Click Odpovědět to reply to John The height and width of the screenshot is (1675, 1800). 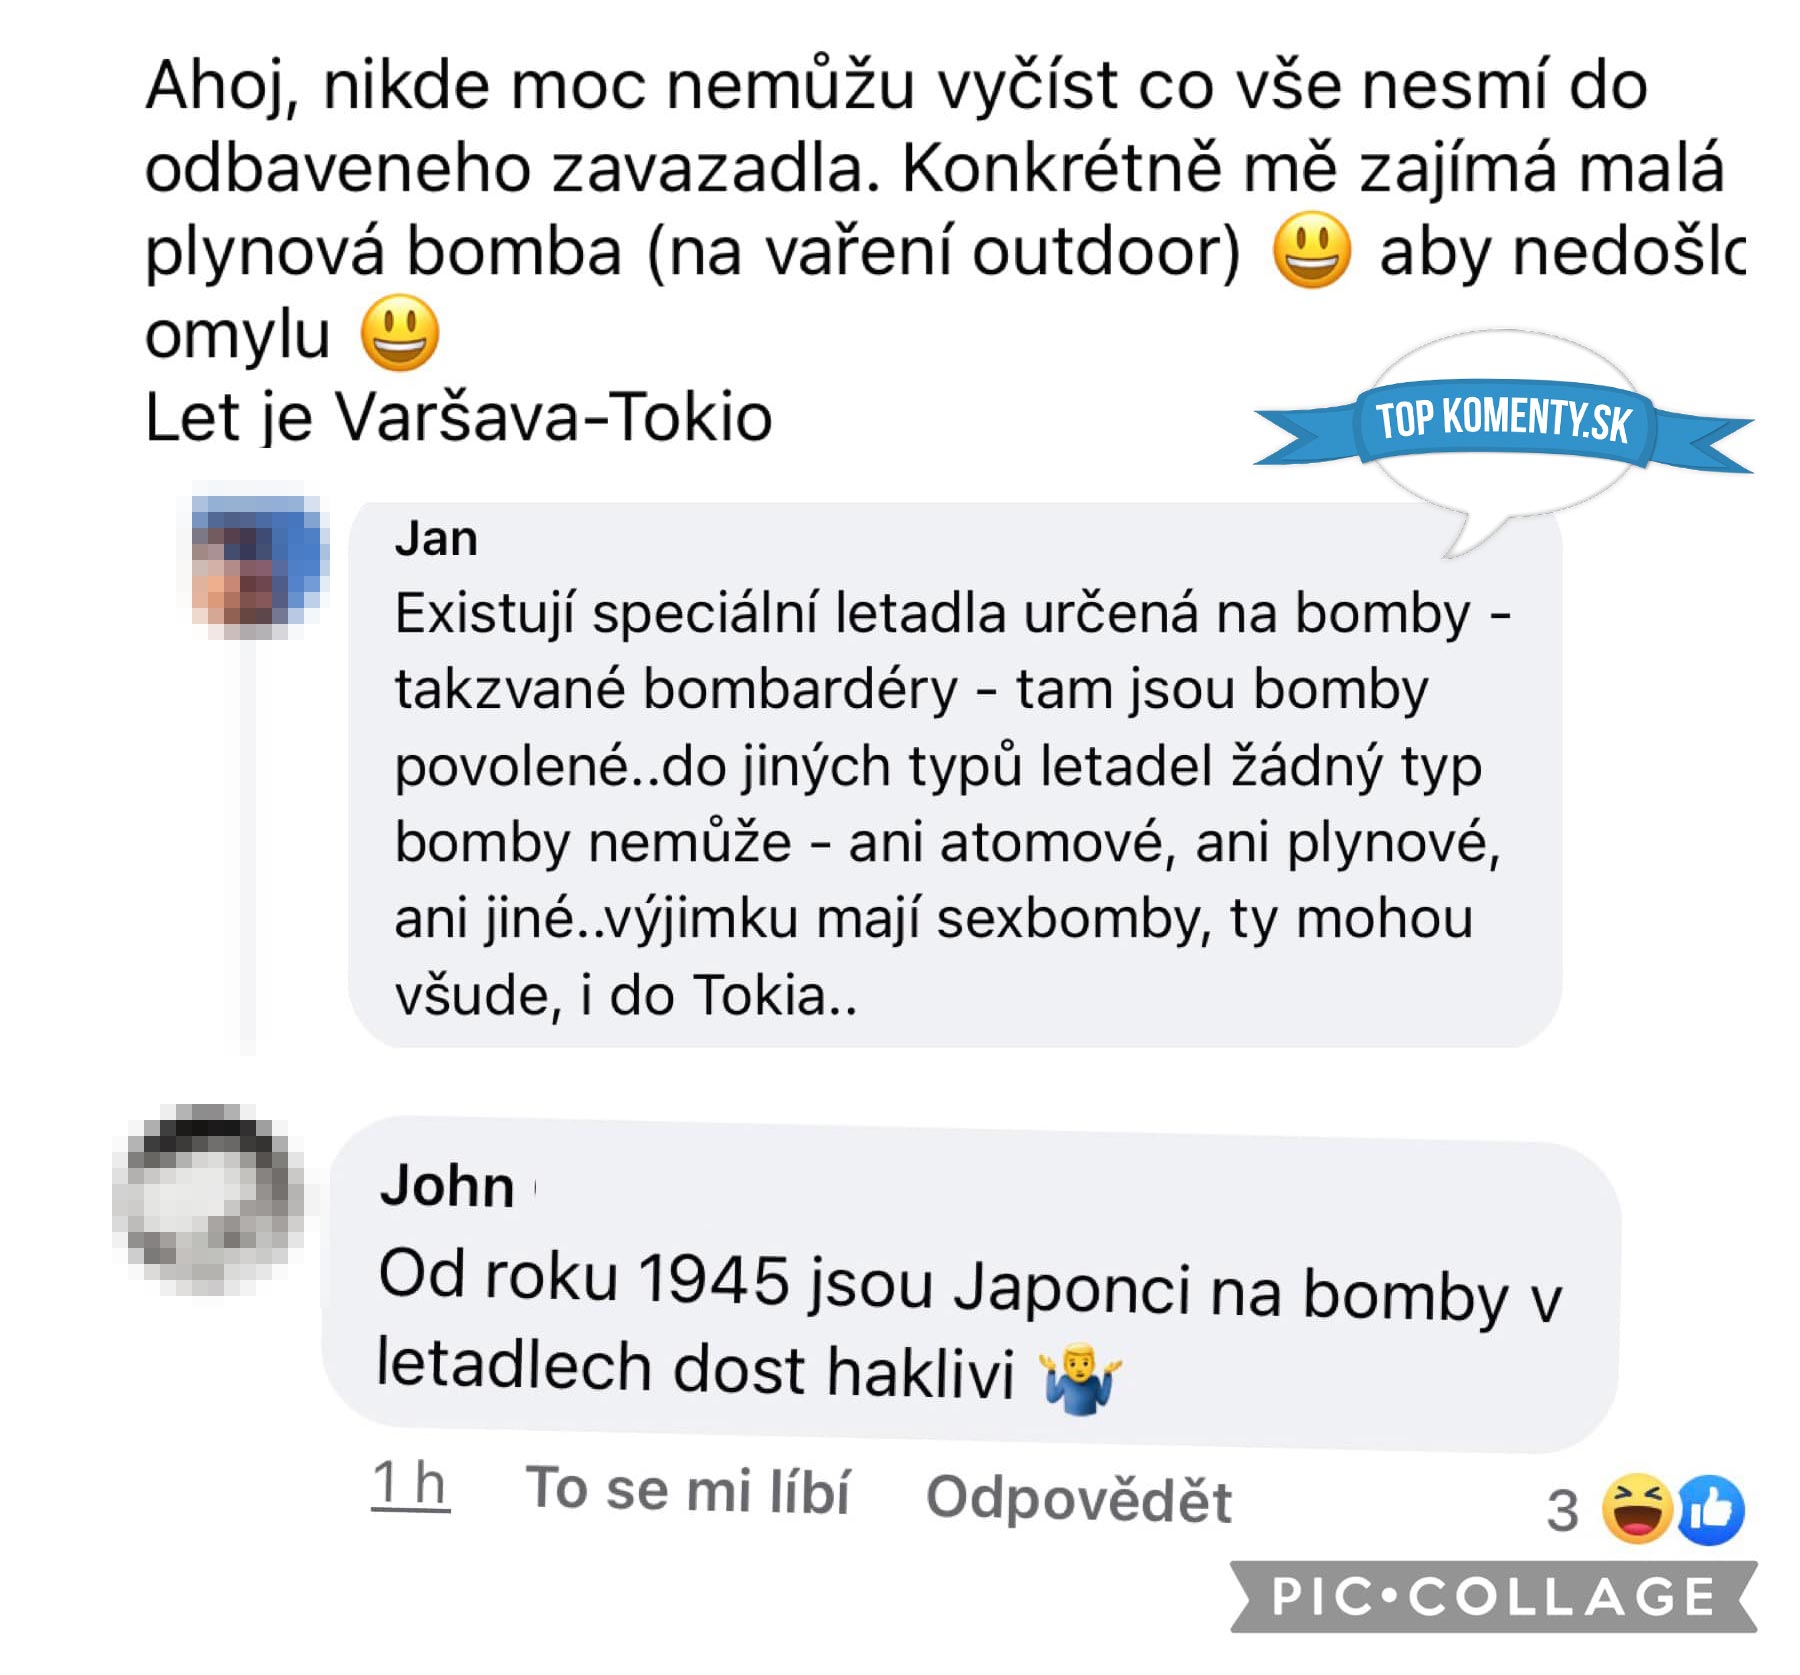pos(1079,1499)
